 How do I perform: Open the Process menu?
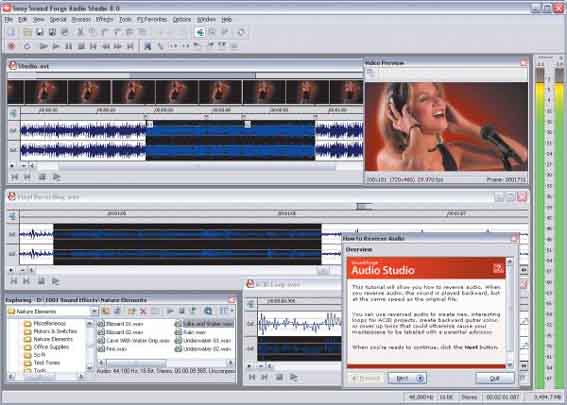click(81, 20)
